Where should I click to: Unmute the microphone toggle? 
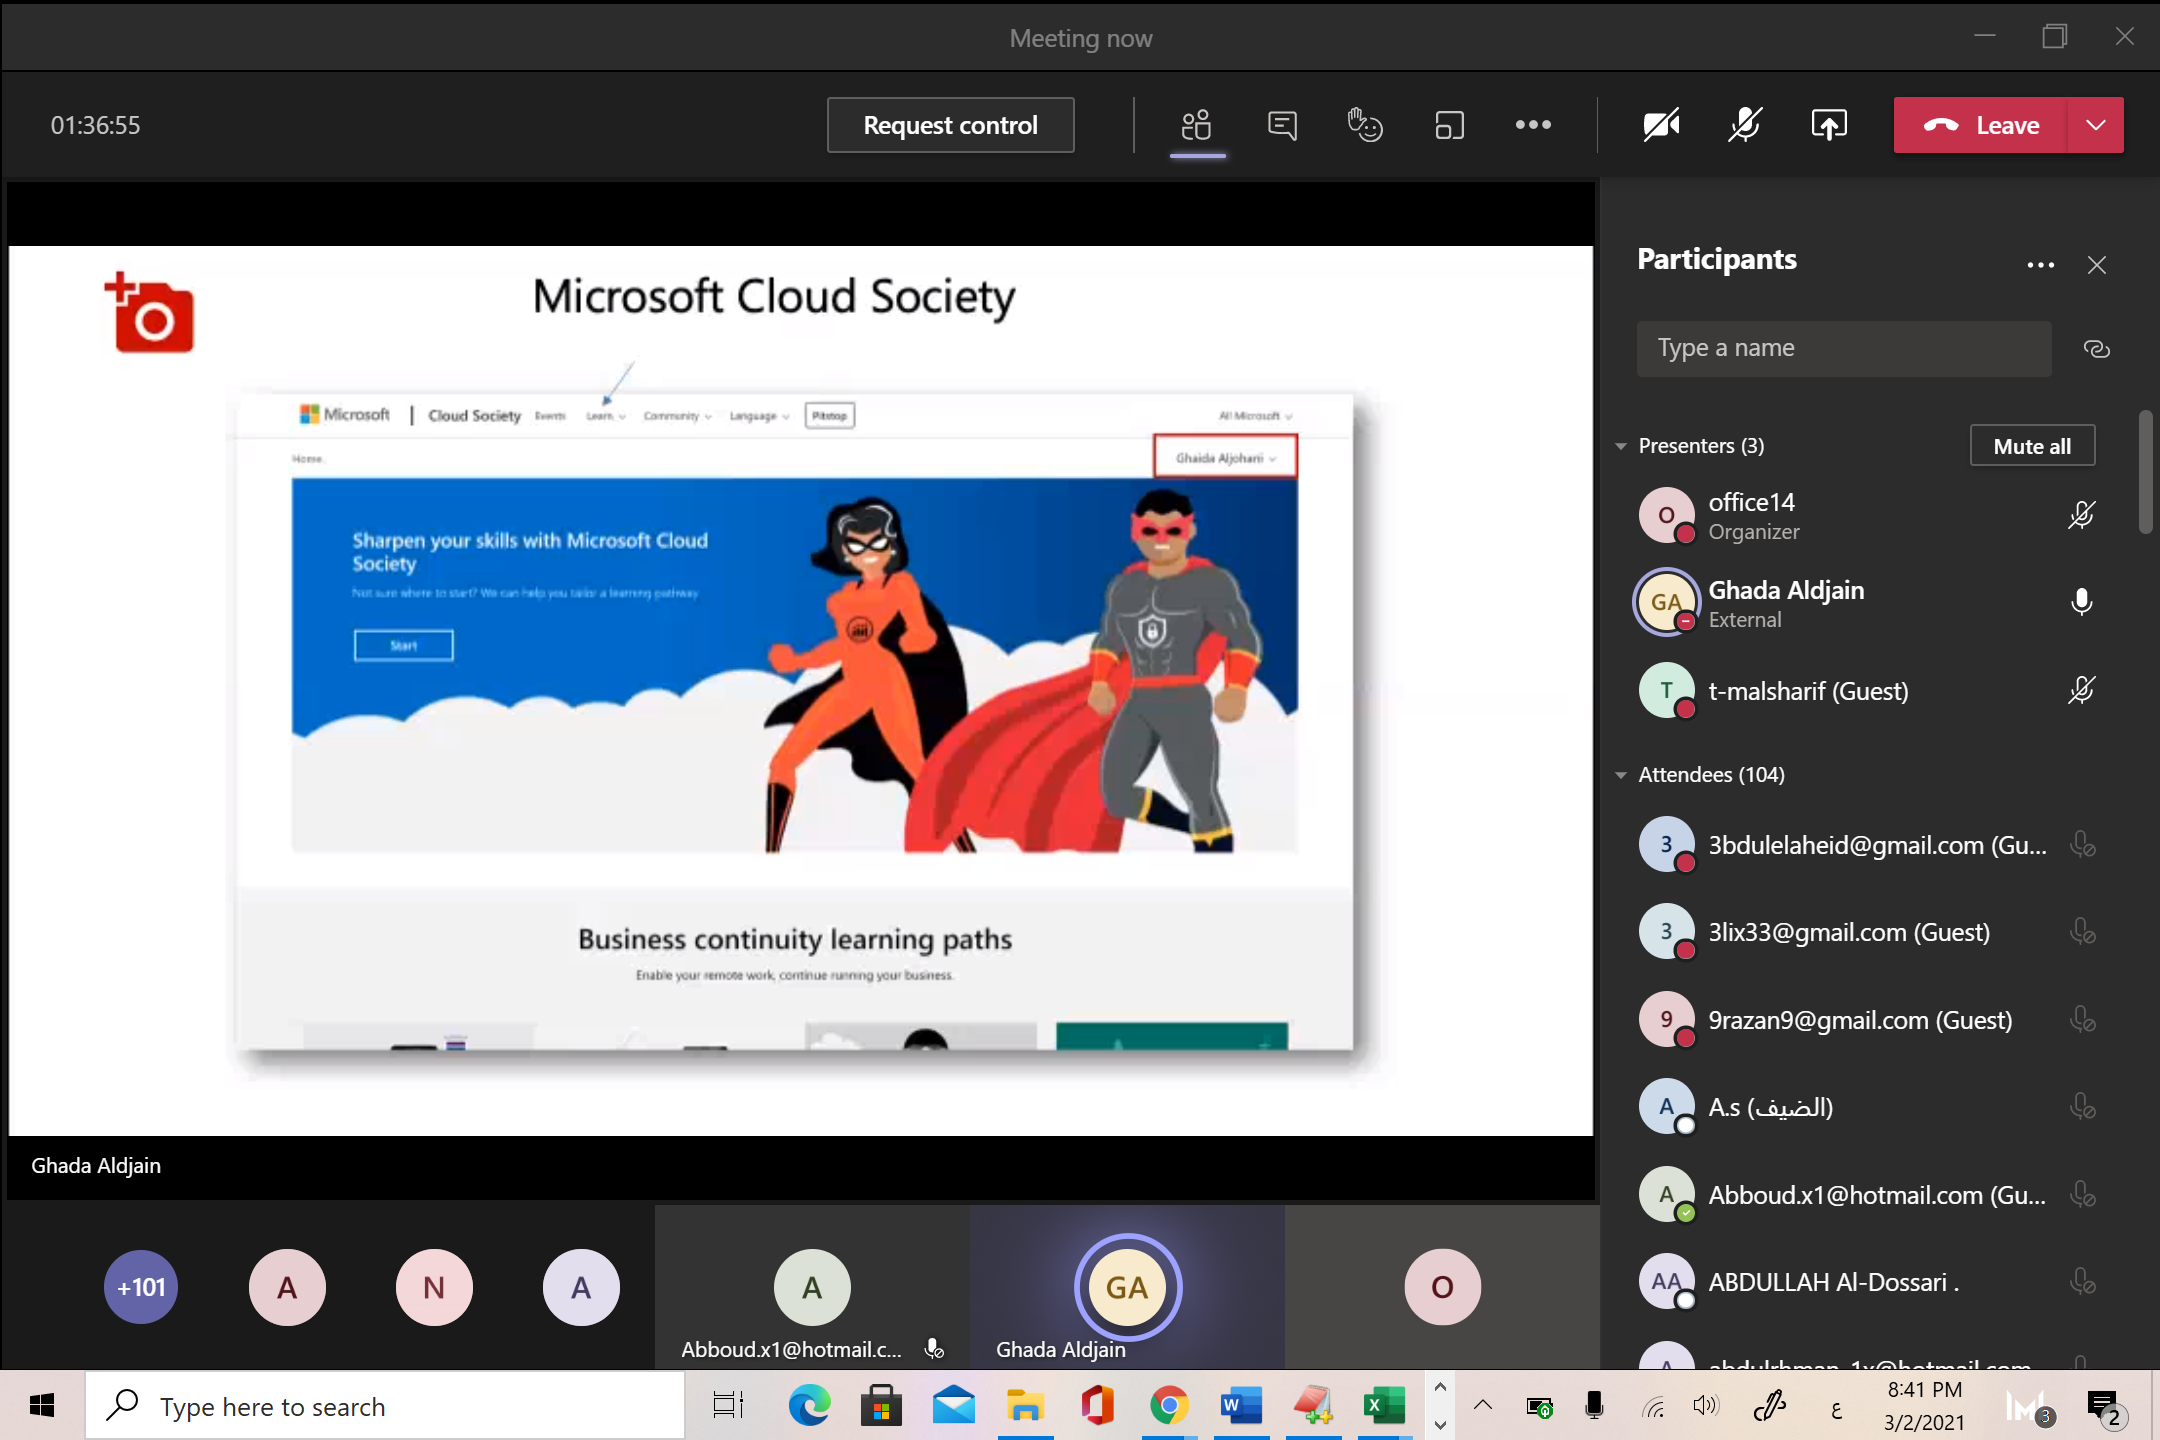pyautogui.click(x=1745, y=125)
